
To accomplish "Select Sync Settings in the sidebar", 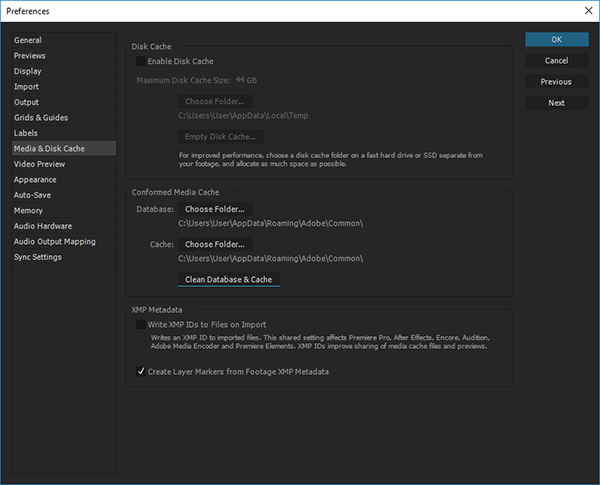I will click(x=38, y=257).
